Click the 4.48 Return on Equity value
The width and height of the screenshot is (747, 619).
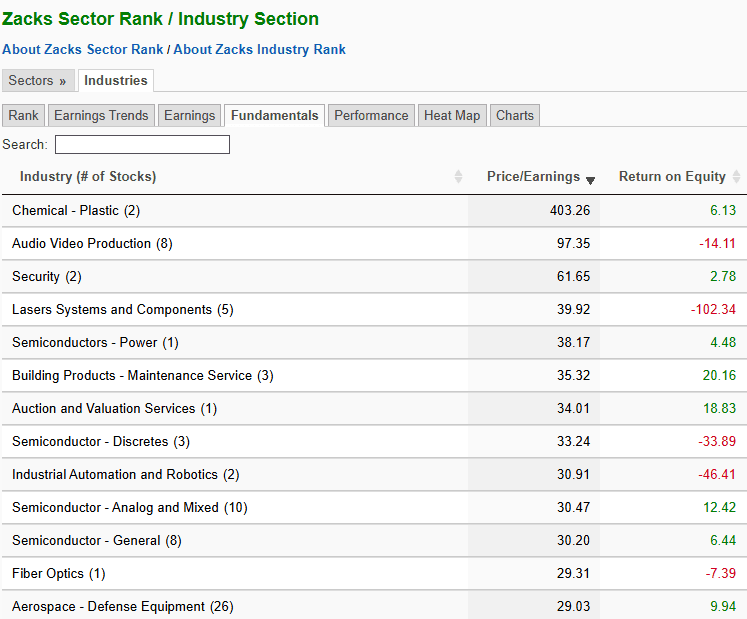723,342
